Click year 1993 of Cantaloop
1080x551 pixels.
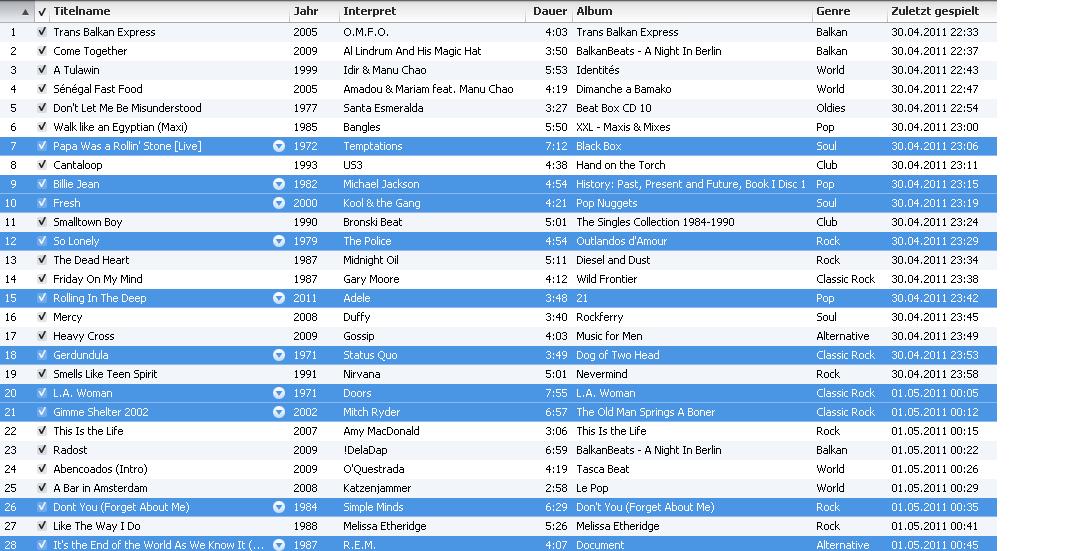point(305,165)
